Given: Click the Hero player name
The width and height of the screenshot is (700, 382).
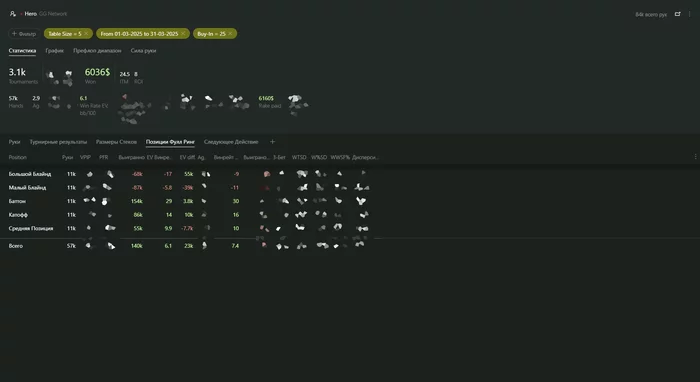Looking at the screenshot, I should pyautogui.click(x=30, y=14).
